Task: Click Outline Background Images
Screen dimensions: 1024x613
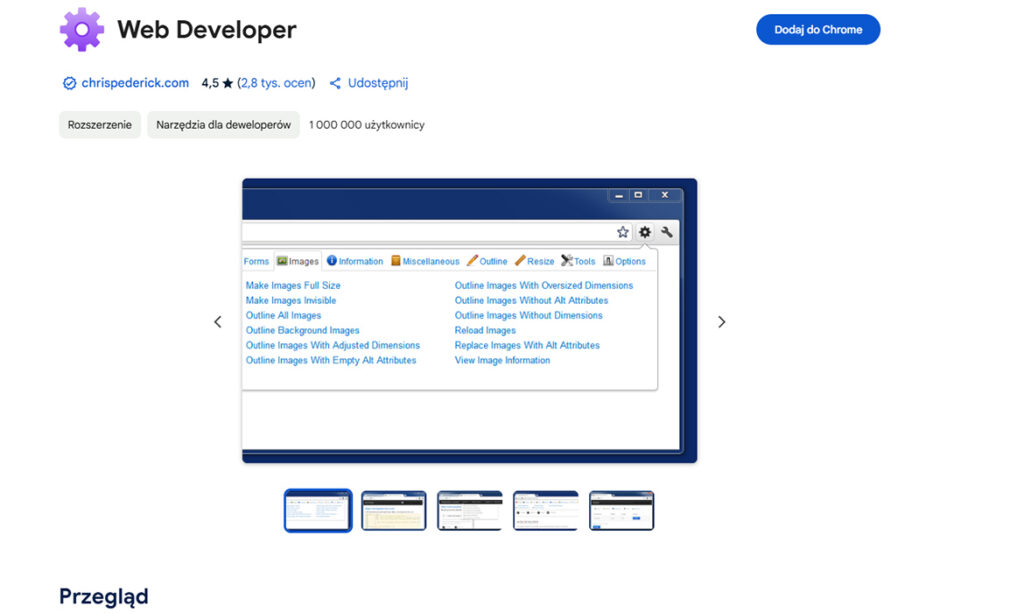Action: pos(302,330)
